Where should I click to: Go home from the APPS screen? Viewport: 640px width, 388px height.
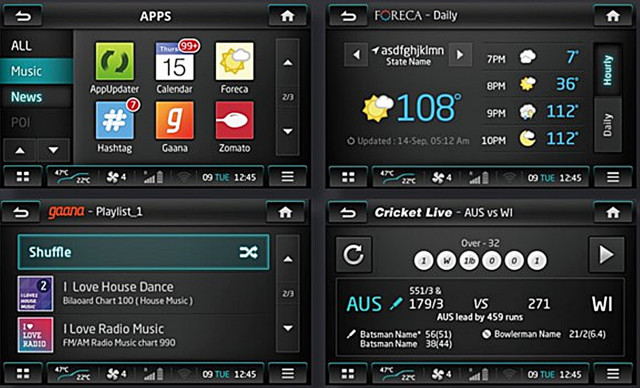(287, 16)
